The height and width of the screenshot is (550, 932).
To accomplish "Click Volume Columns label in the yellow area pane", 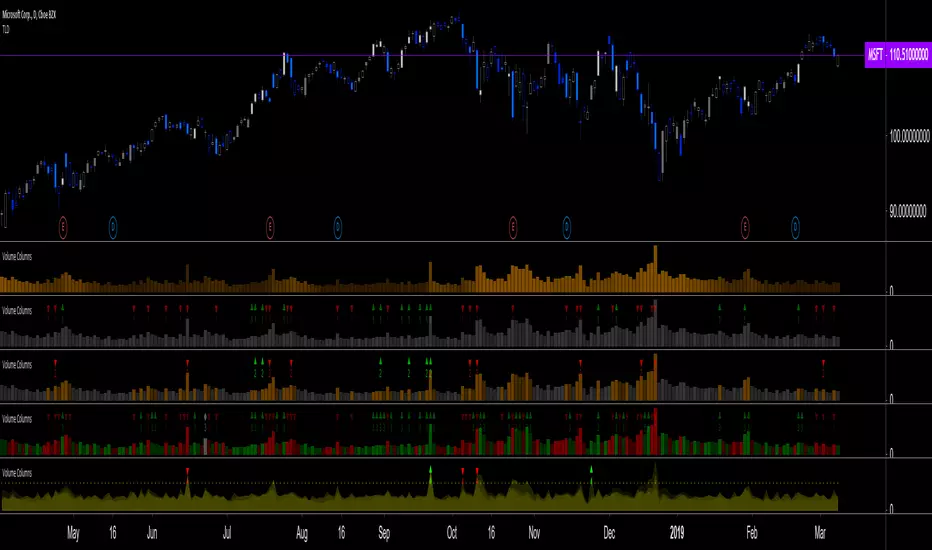I will point(17,473).
